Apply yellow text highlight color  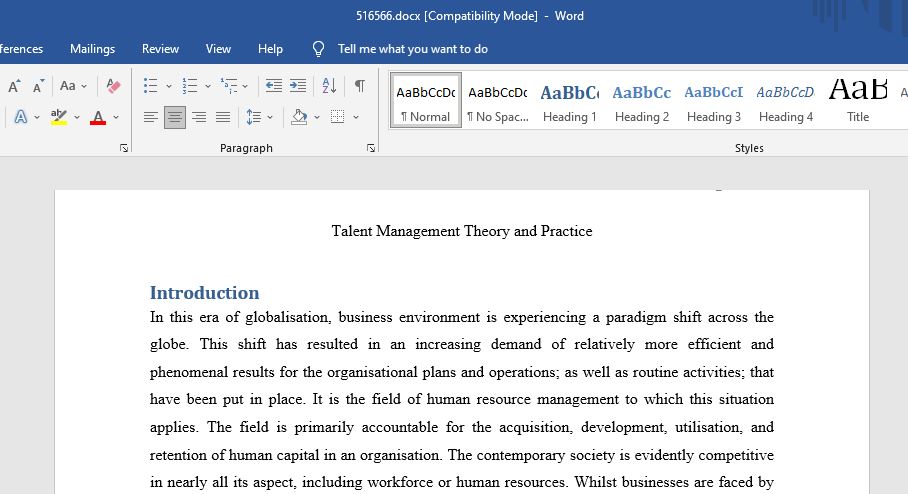pos(58,117)
